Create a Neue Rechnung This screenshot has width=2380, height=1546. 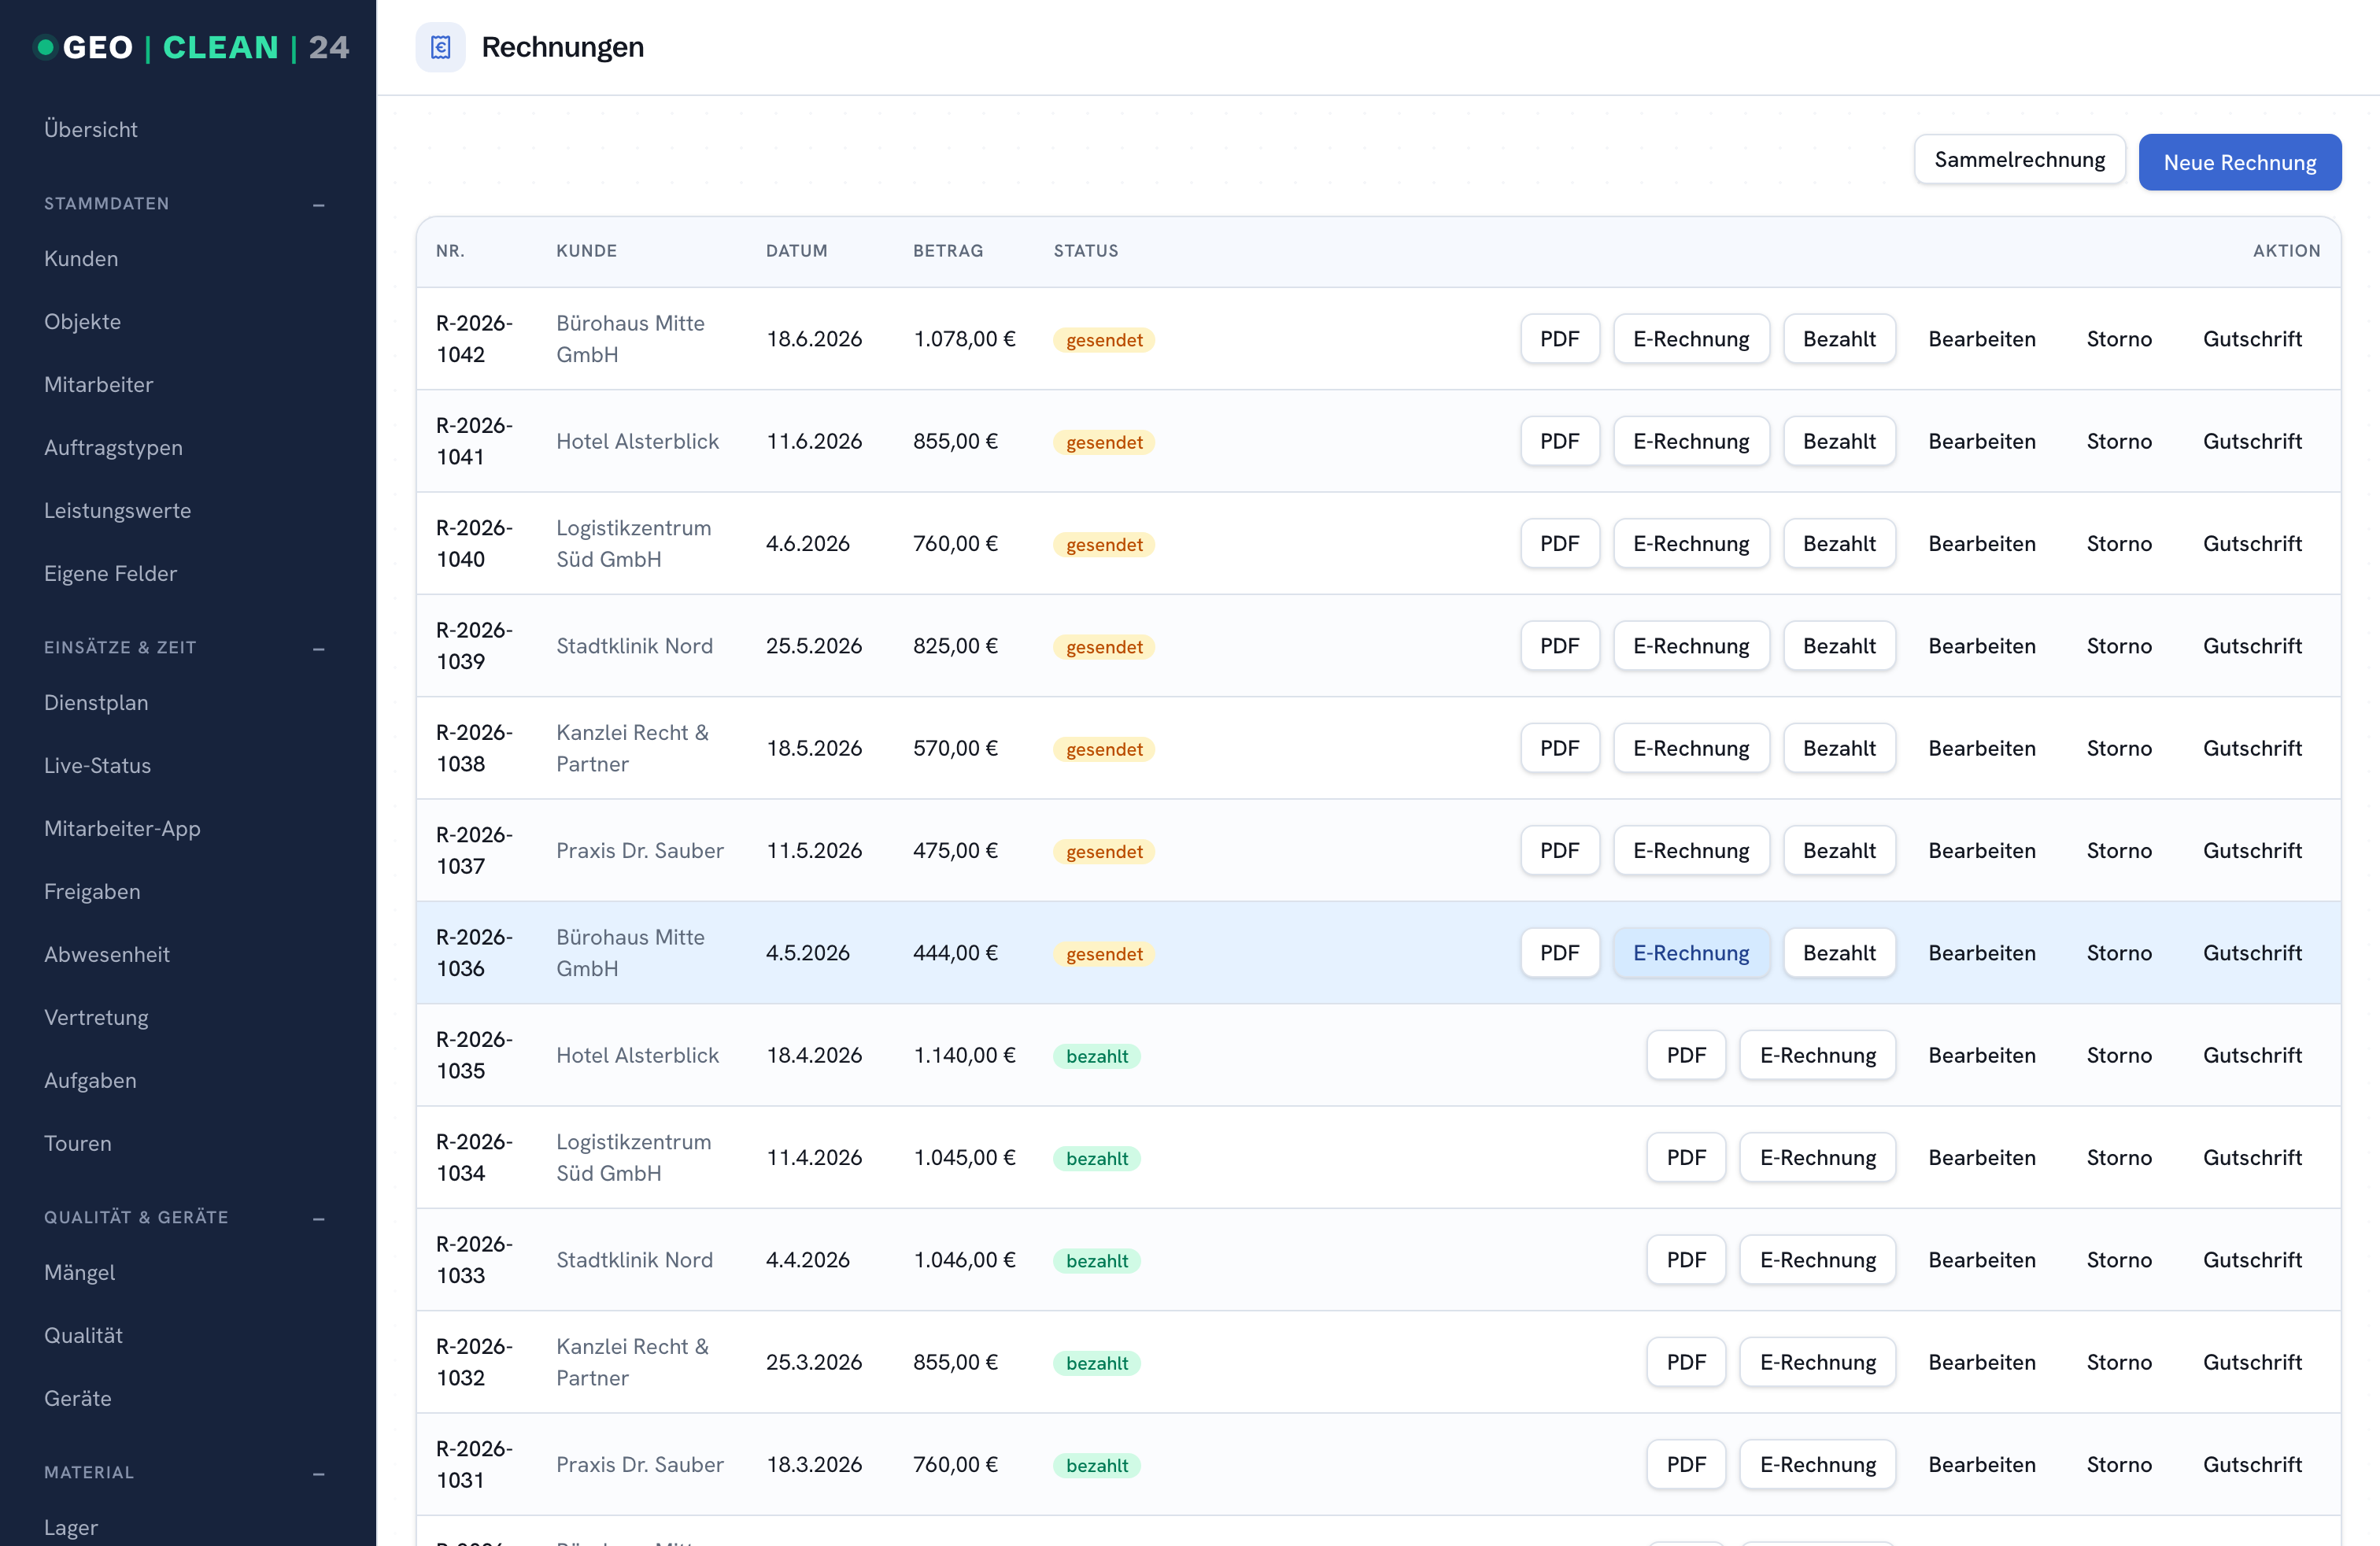coord(2239,162)
